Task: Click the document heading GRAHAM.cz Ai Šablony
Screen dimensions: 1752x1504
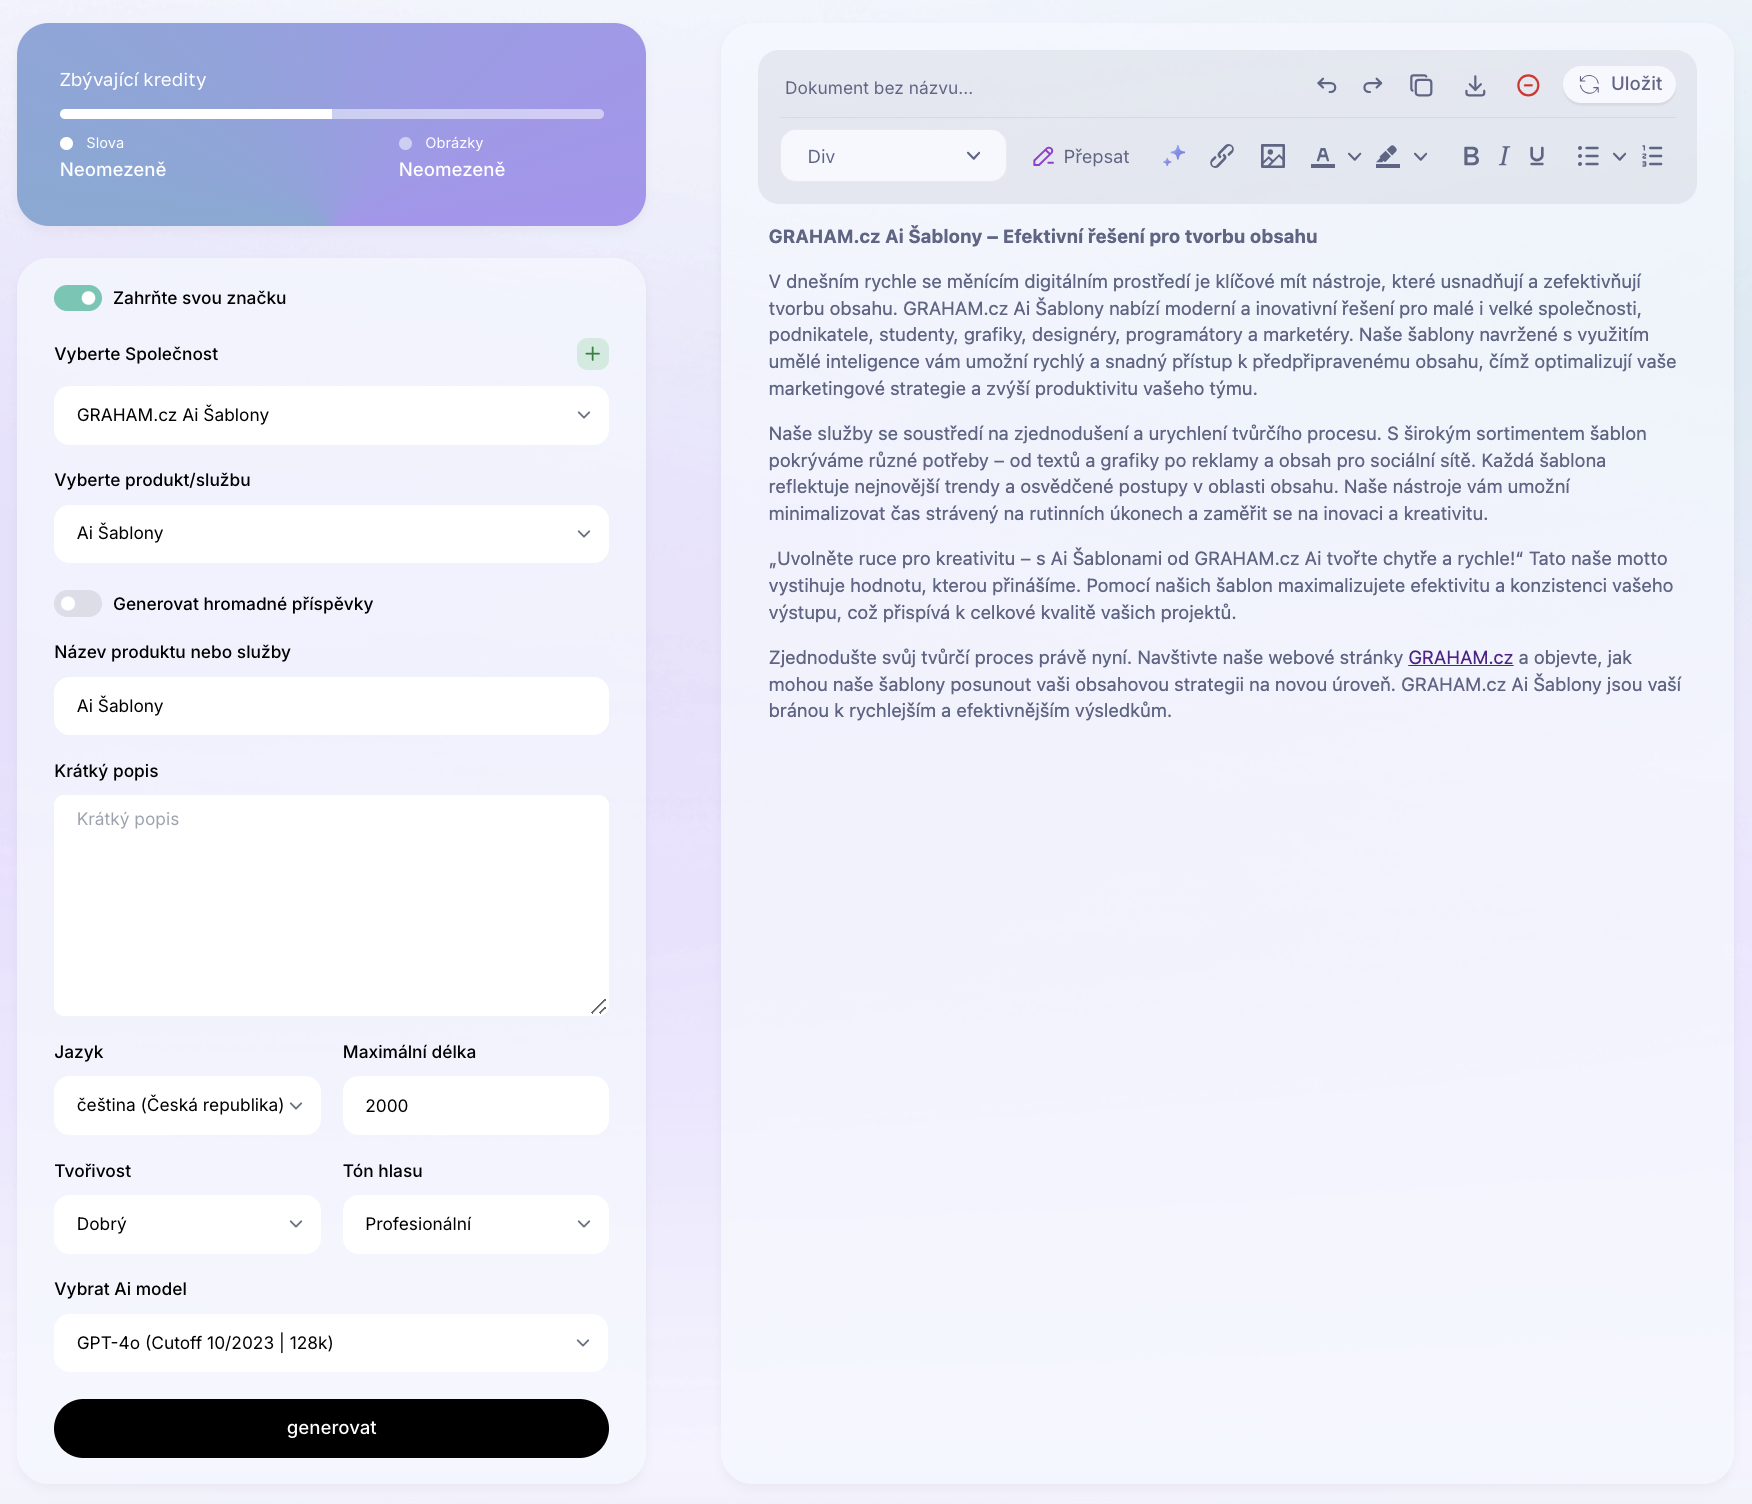Action: click(x=1042, y=237)
